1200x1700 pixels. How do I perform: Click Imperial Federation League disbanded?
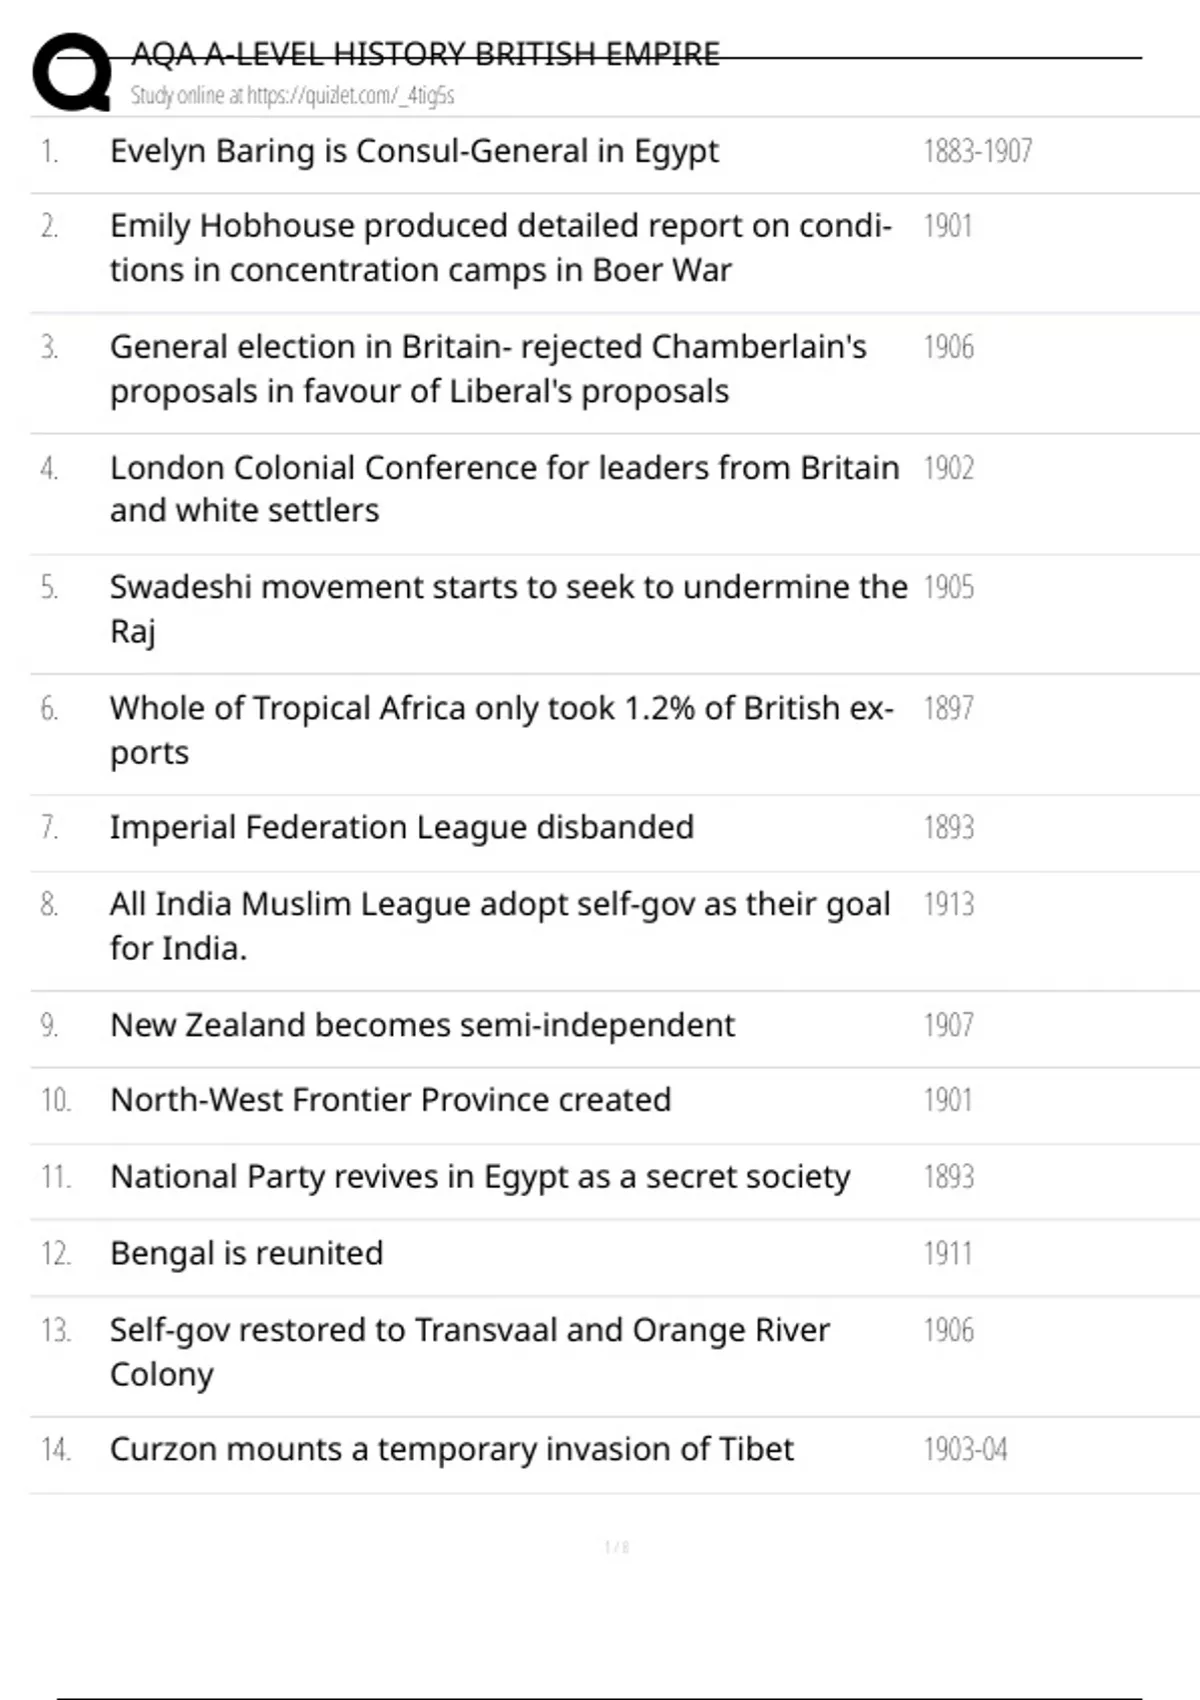401,828
